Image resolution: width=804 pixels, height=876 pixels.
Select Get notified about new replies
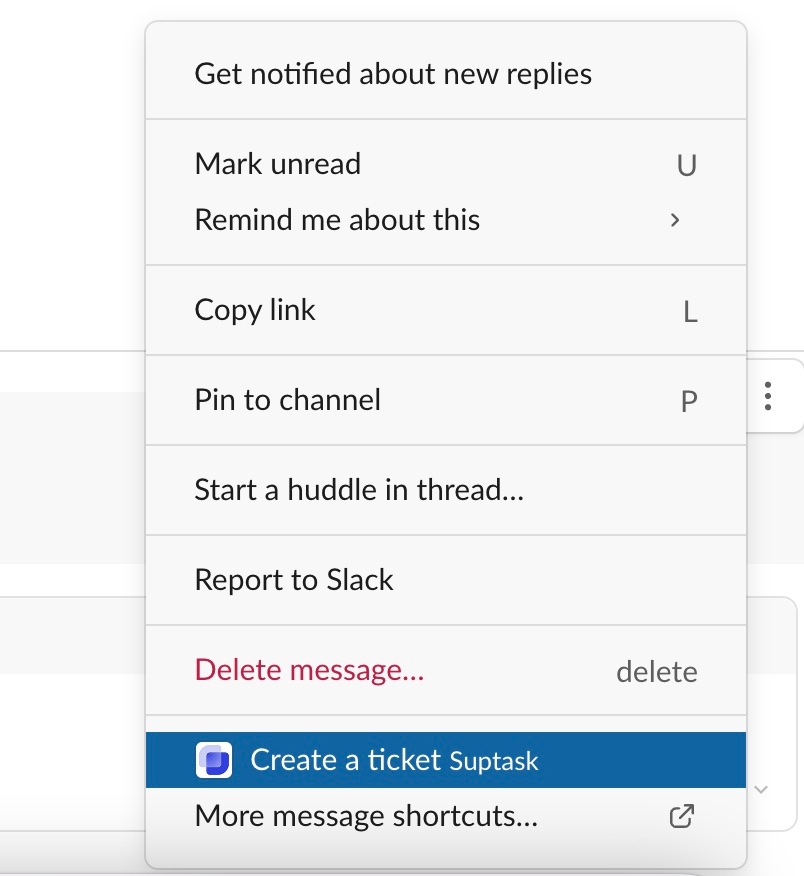393,74
